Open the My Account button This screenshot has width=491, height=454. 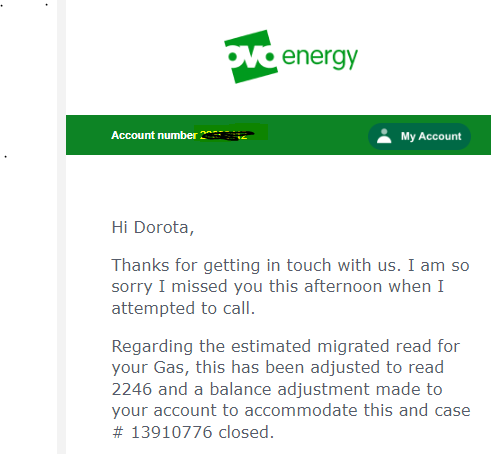pos(419,136)
